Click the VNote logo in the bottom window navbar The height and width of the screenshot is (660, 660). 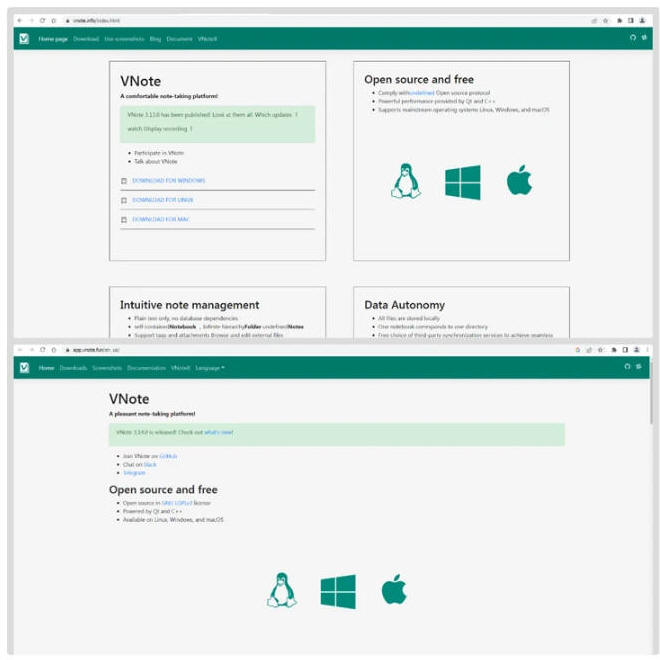(24, 367)
